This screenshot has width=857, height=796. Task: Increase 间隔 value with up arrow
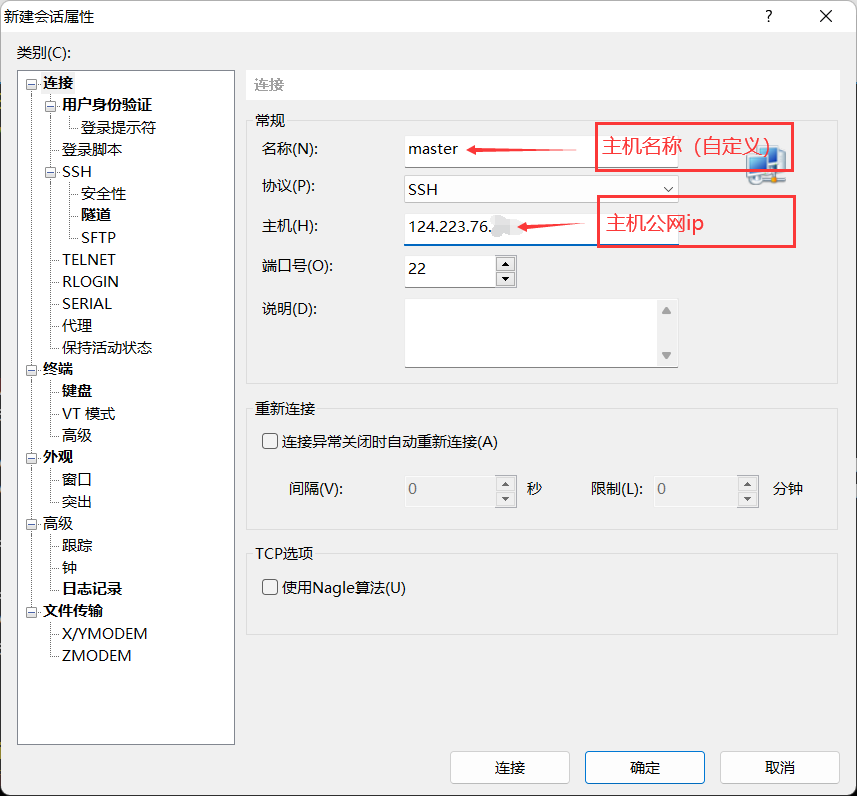point(506,484)
